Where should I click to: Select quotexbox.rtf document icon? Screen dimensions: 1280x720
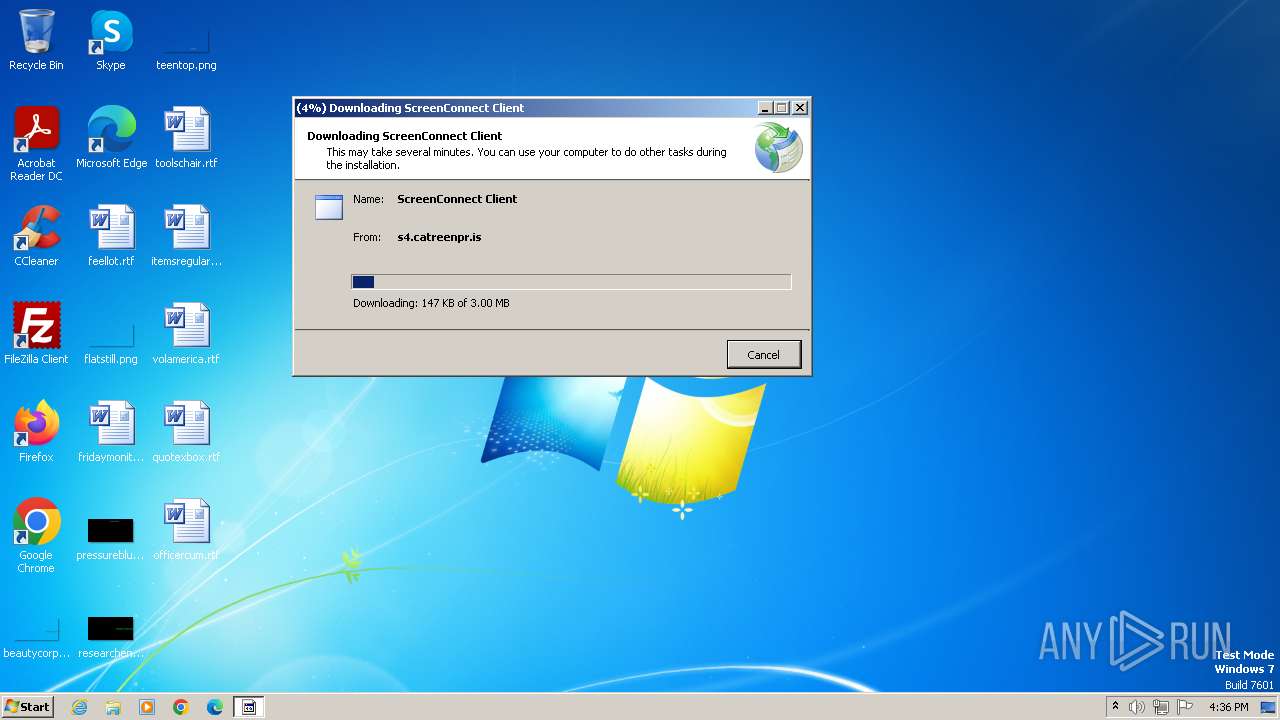tap(186, 431)
